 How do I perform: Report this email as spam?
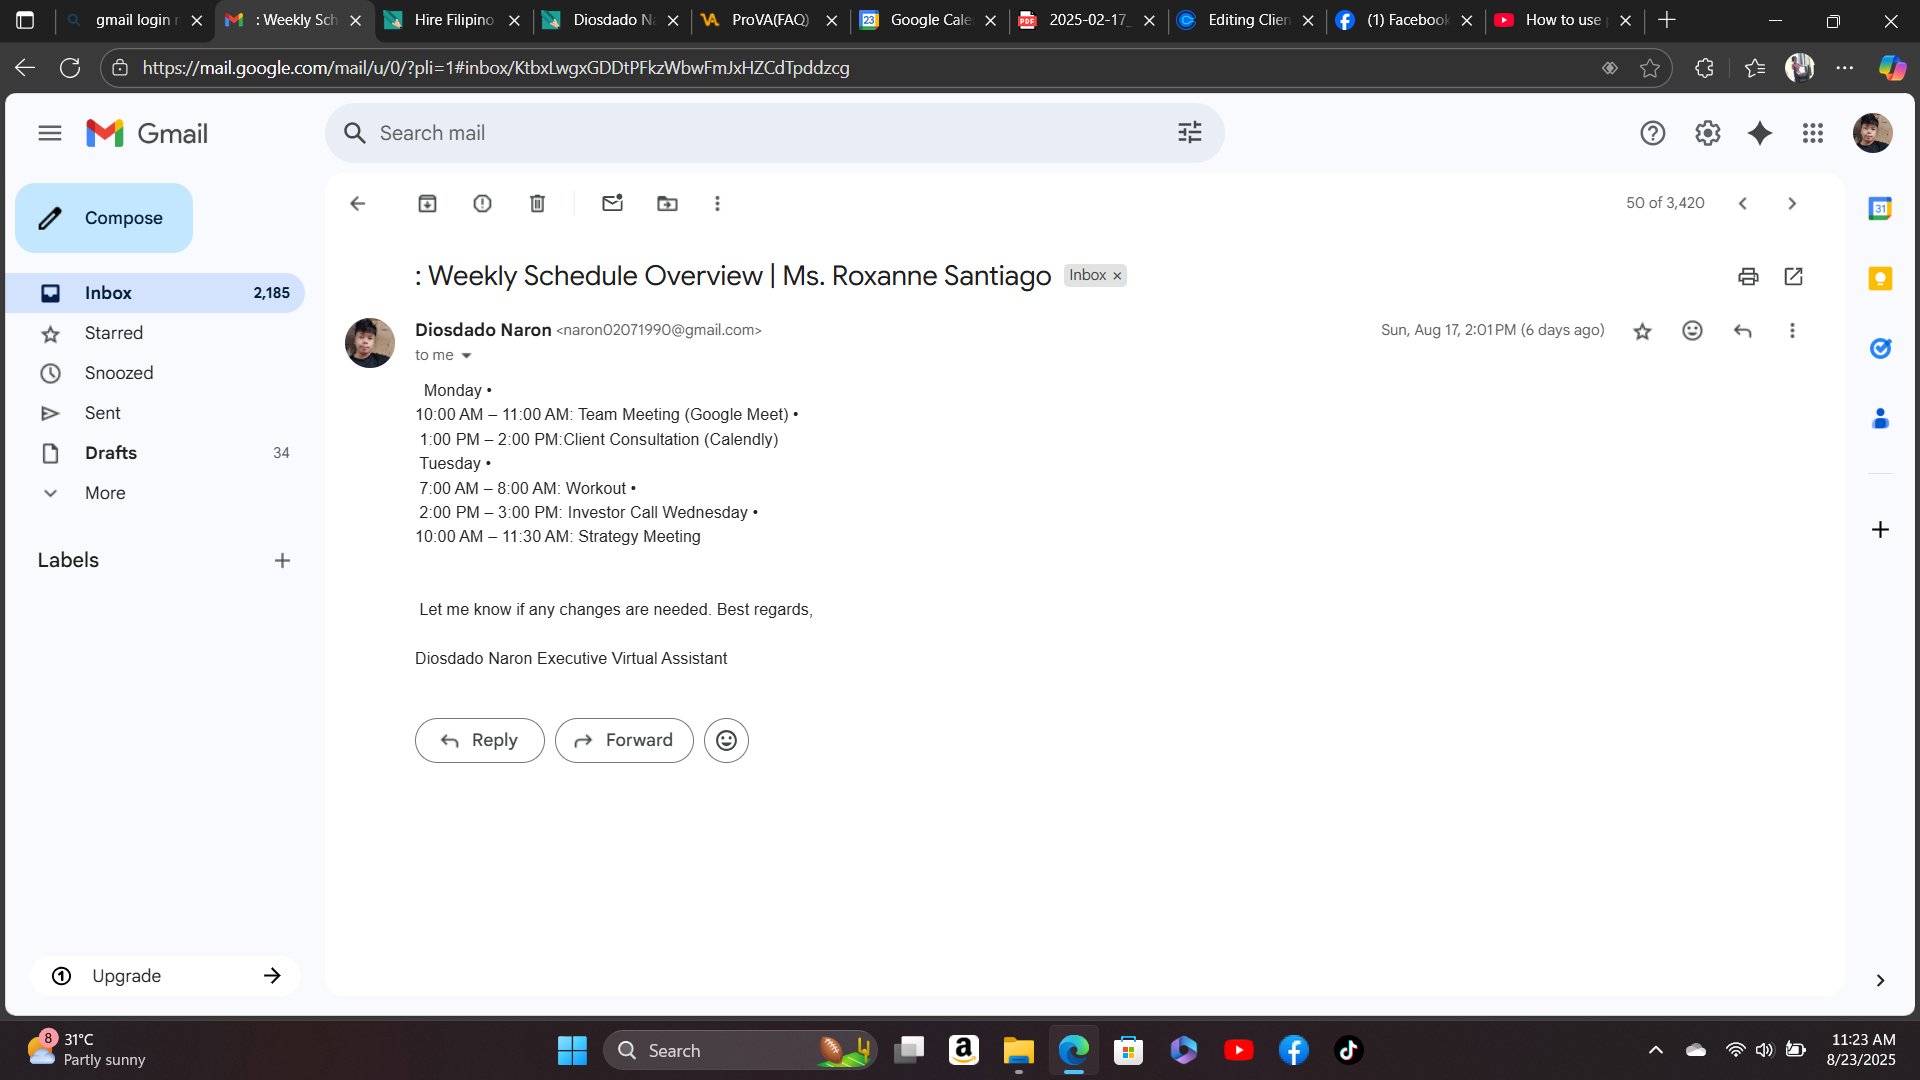(x=482, y=204)
